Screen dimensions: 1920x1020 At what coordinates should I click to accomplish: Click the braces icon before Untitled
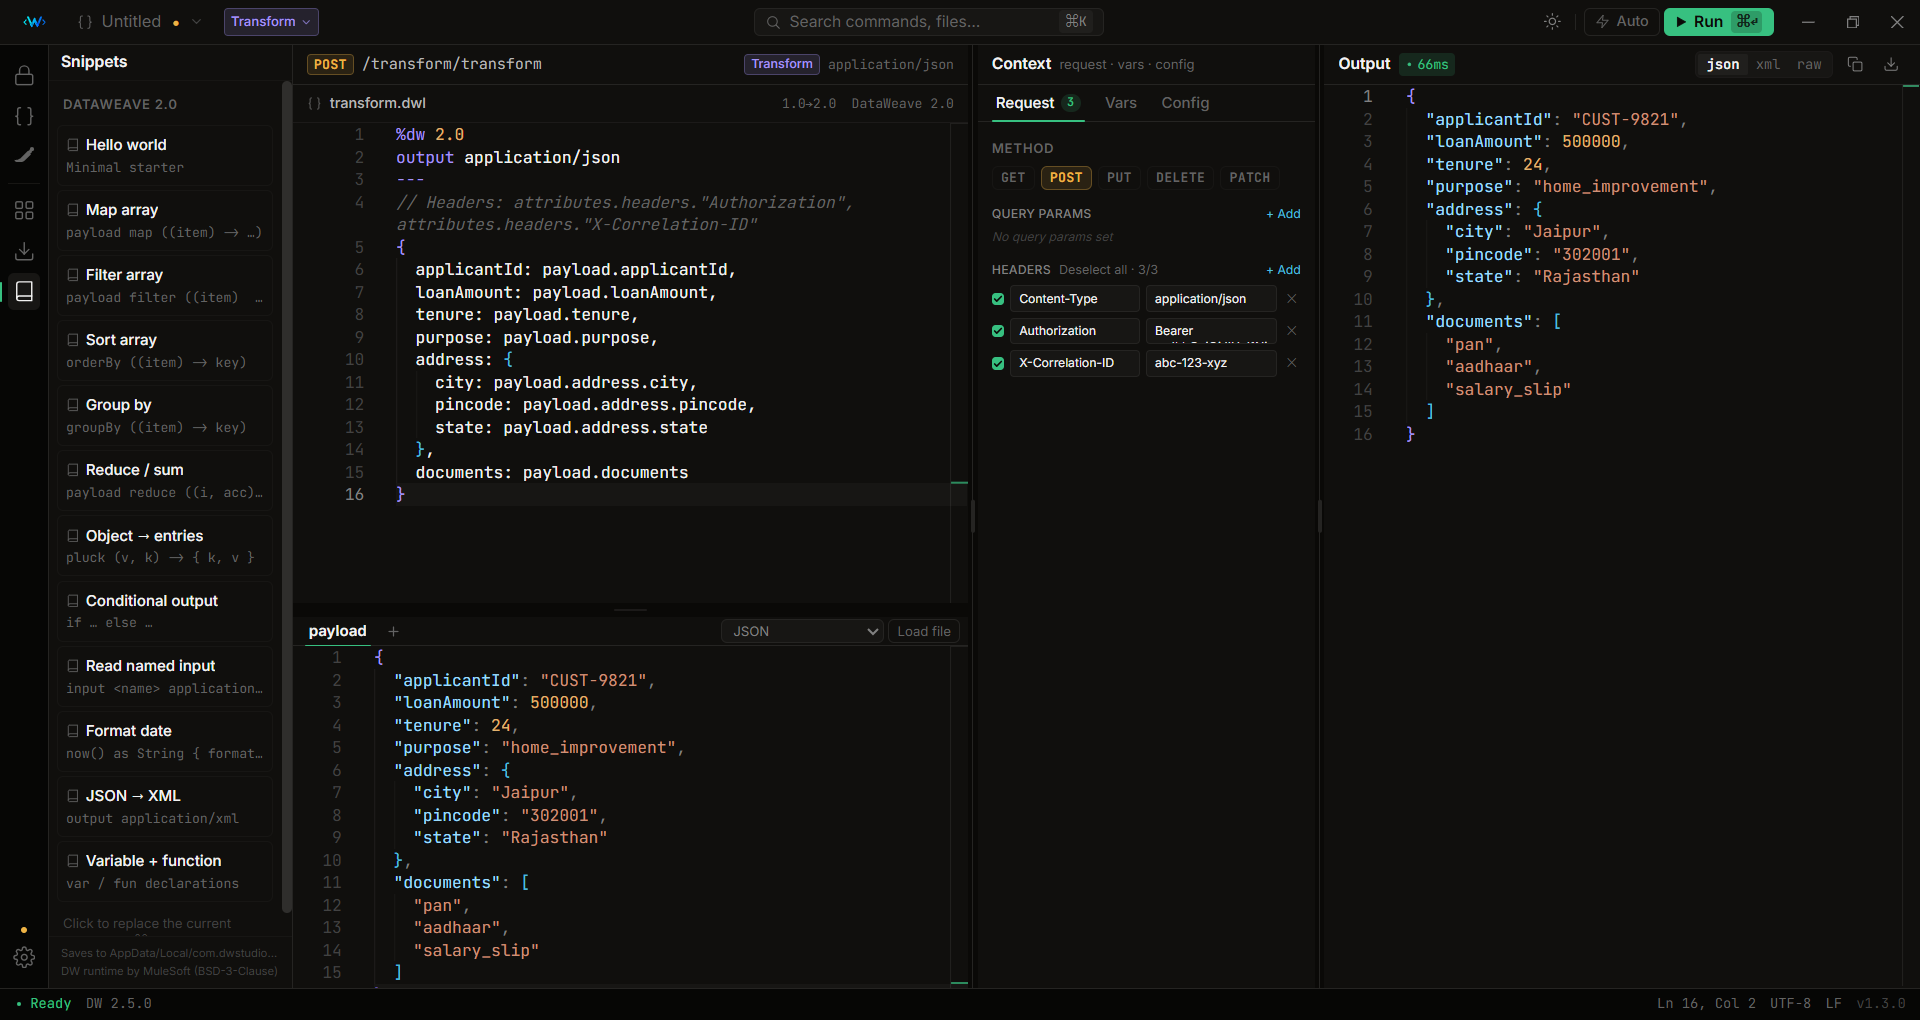[85, 22]
